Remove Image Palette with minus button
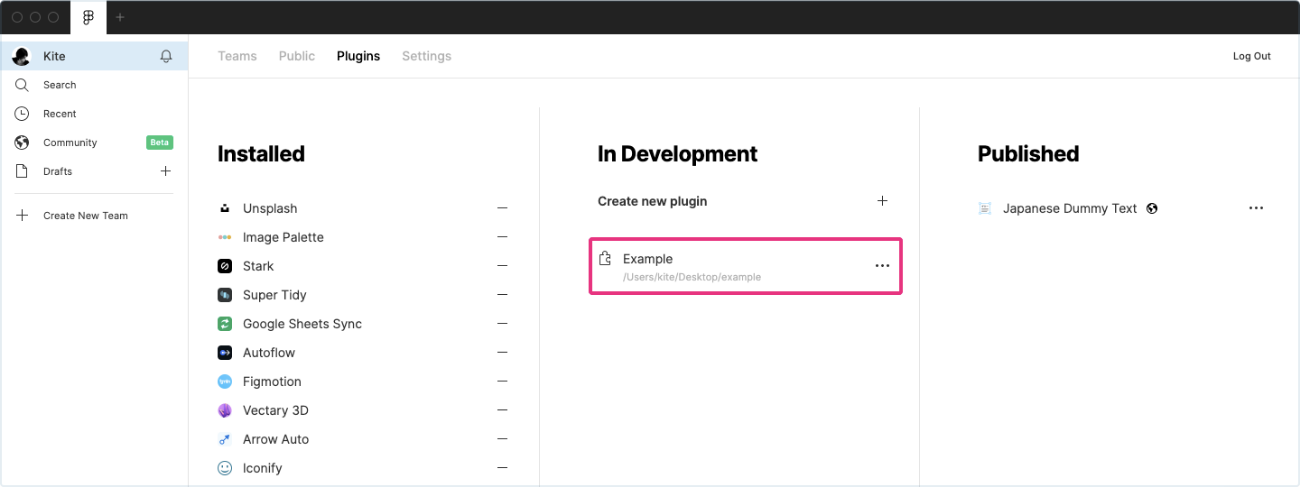Viewport: 1300px width, 487px height. 502,238
